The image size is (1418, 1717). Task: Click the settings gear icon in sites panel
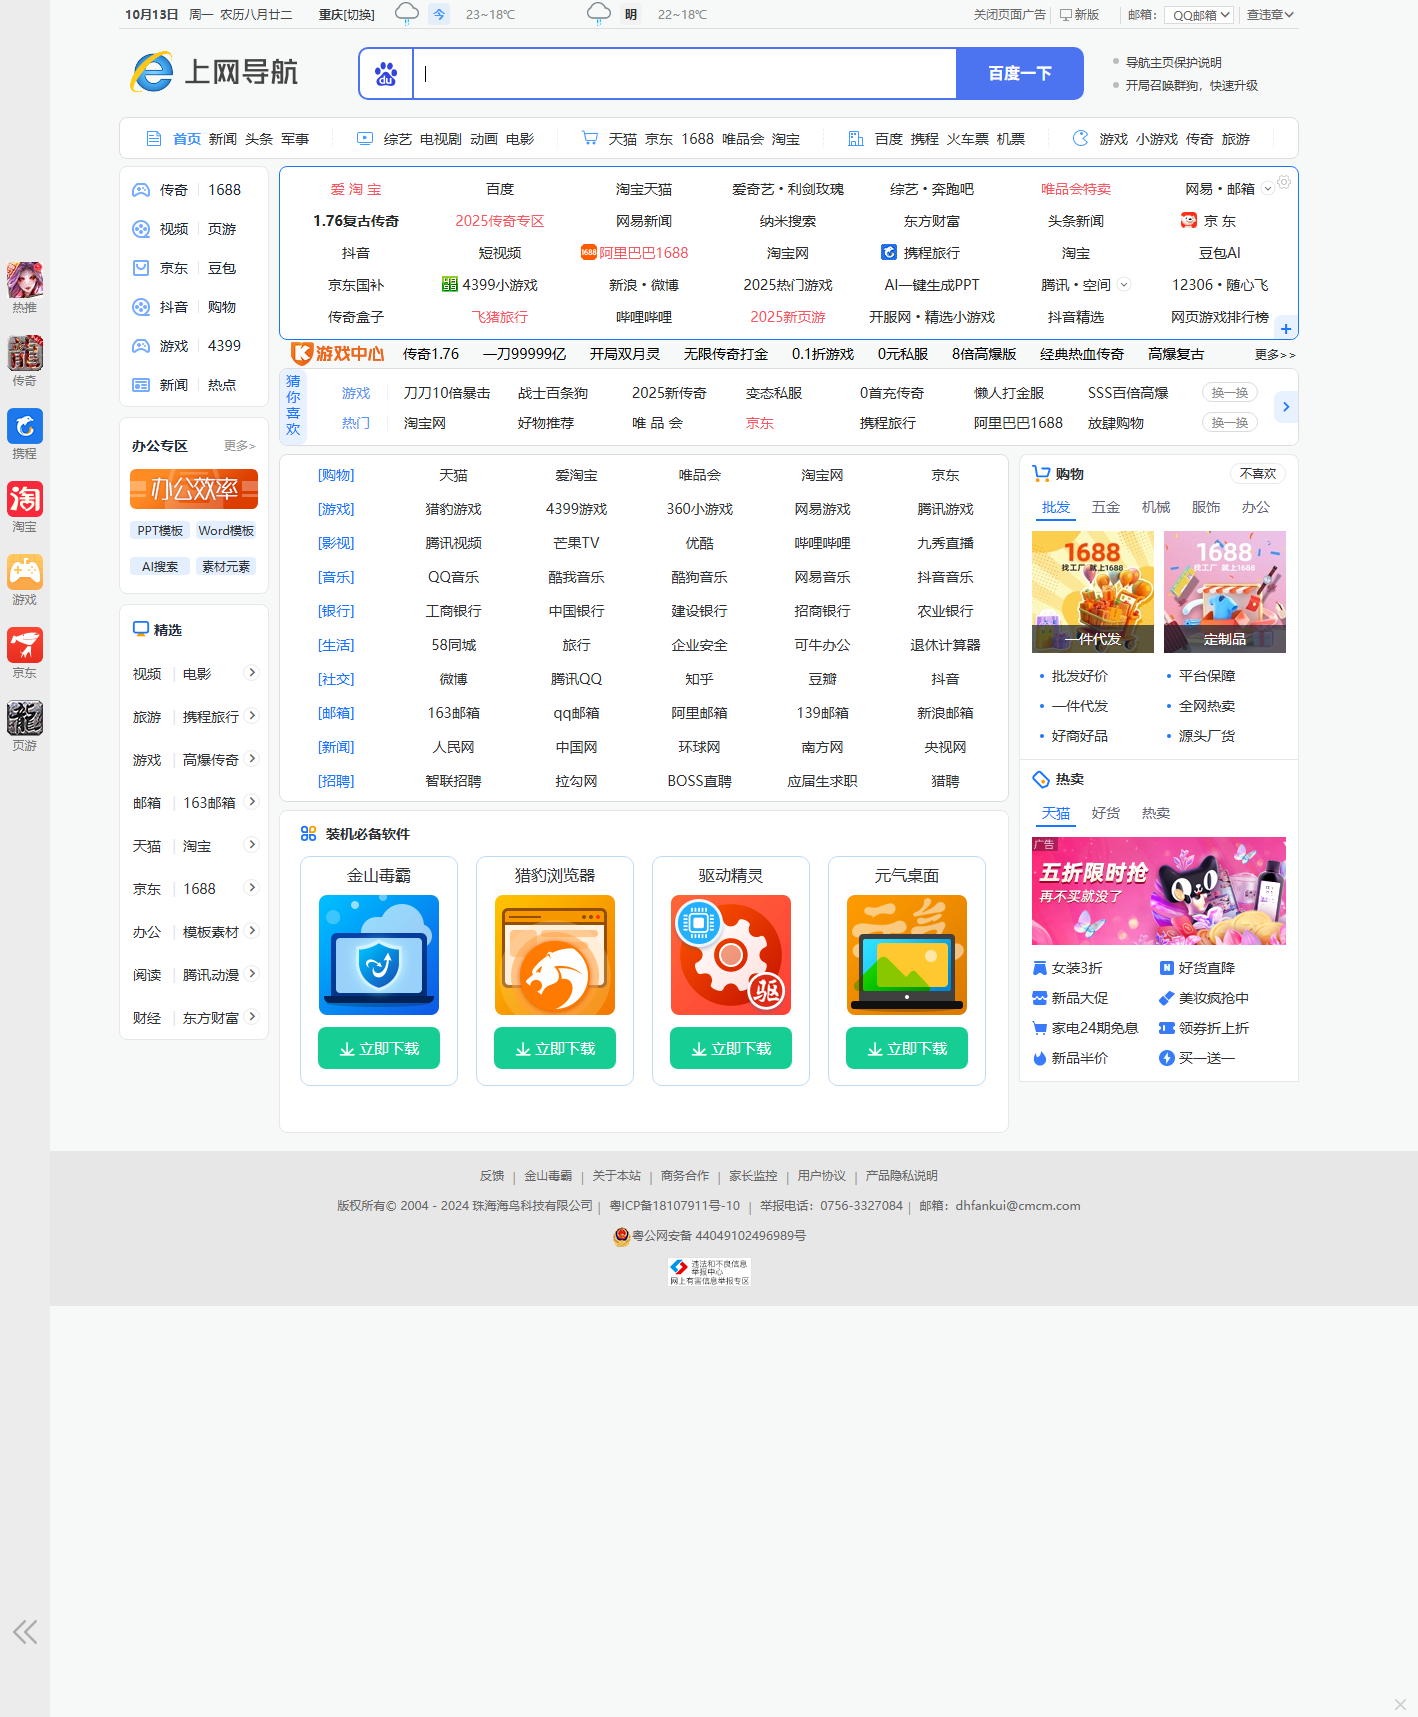1284,182
